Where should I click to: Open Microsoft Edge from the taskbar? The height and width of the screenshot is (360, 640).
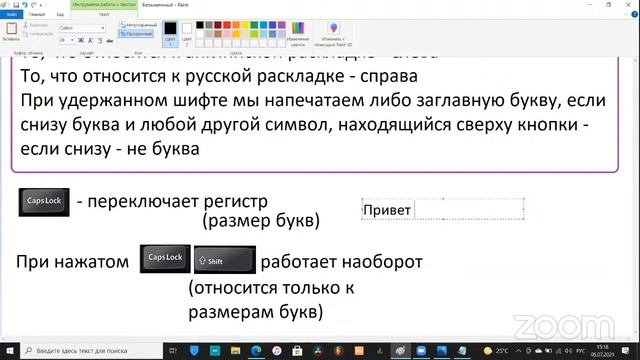pos(256,351)
